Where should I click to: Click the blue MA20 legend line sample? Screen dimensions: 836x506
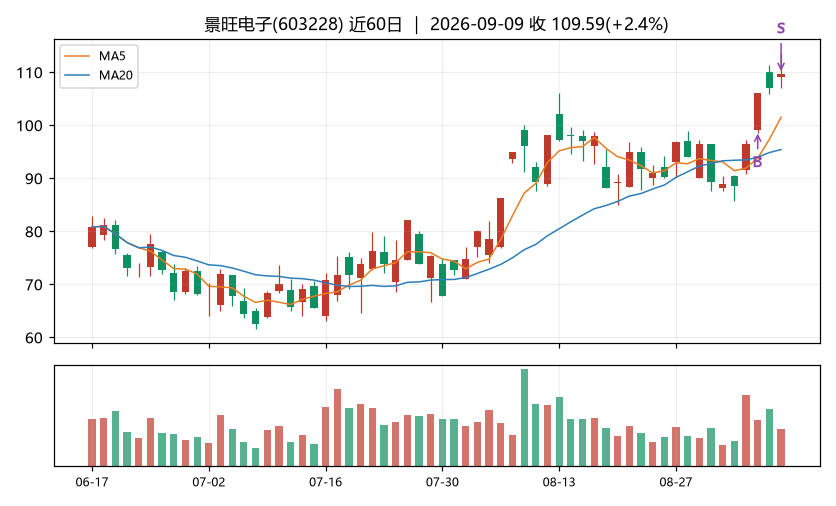(x=77, y=75)
